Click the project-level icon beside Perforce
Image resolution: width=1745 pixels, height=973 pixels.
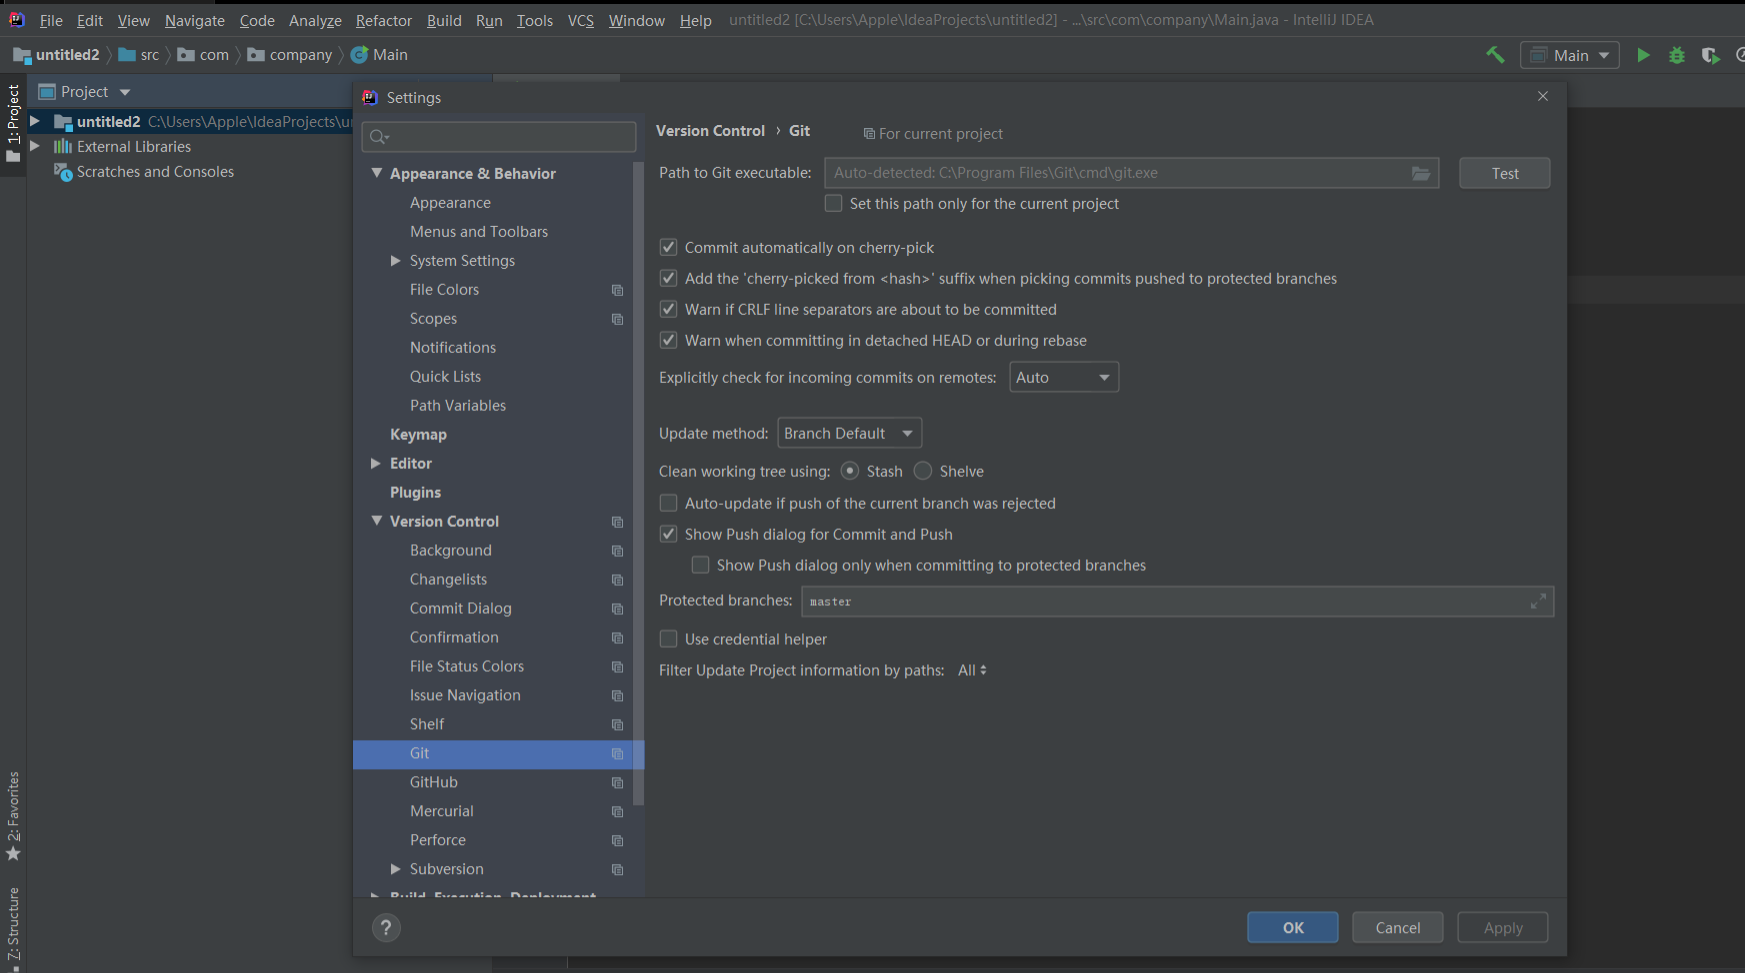pyautogui.click(x=617, y=841)
